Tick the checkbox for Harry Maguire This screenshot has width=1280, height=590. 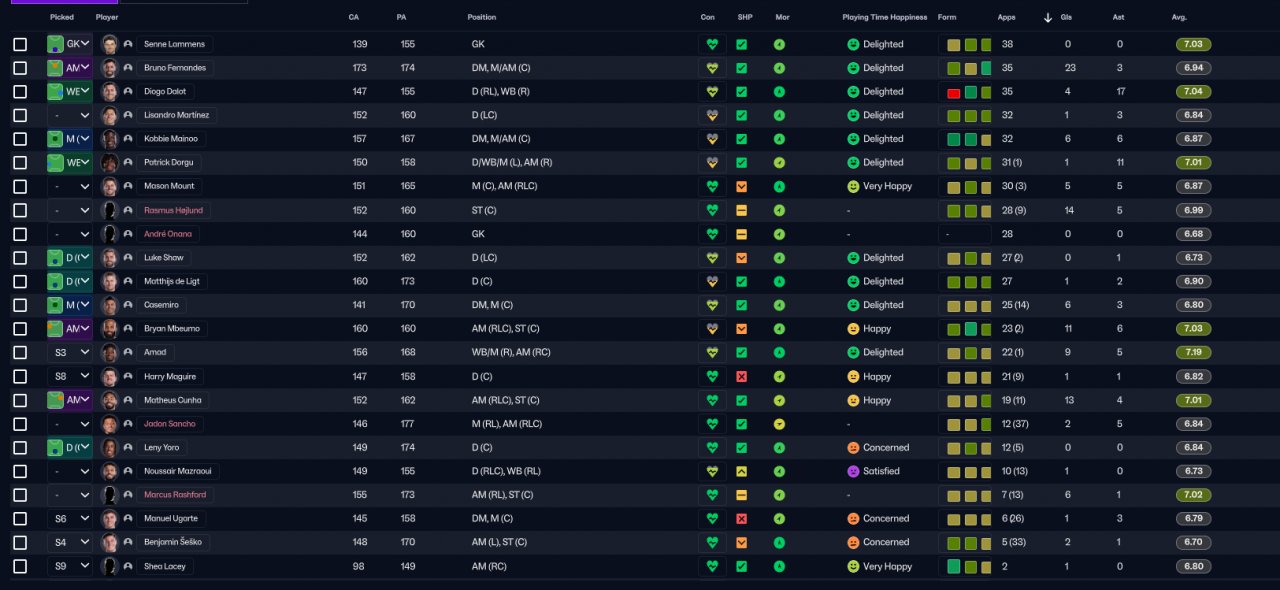click(20, 376)
